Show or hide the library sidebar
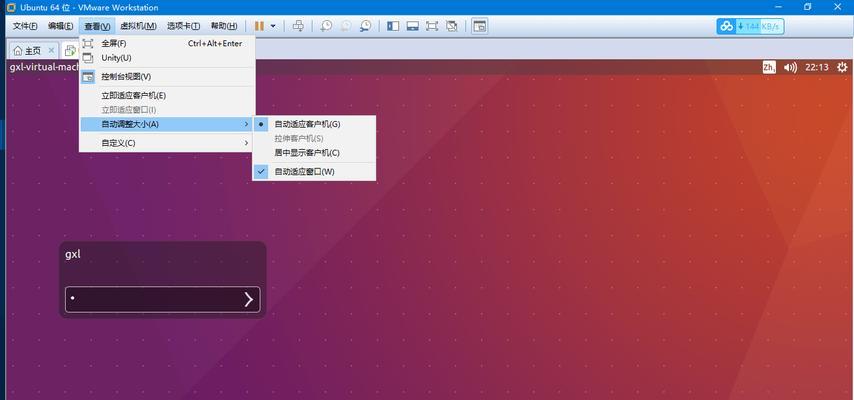This screenshot has width=854, height=400. click(393, 26)
